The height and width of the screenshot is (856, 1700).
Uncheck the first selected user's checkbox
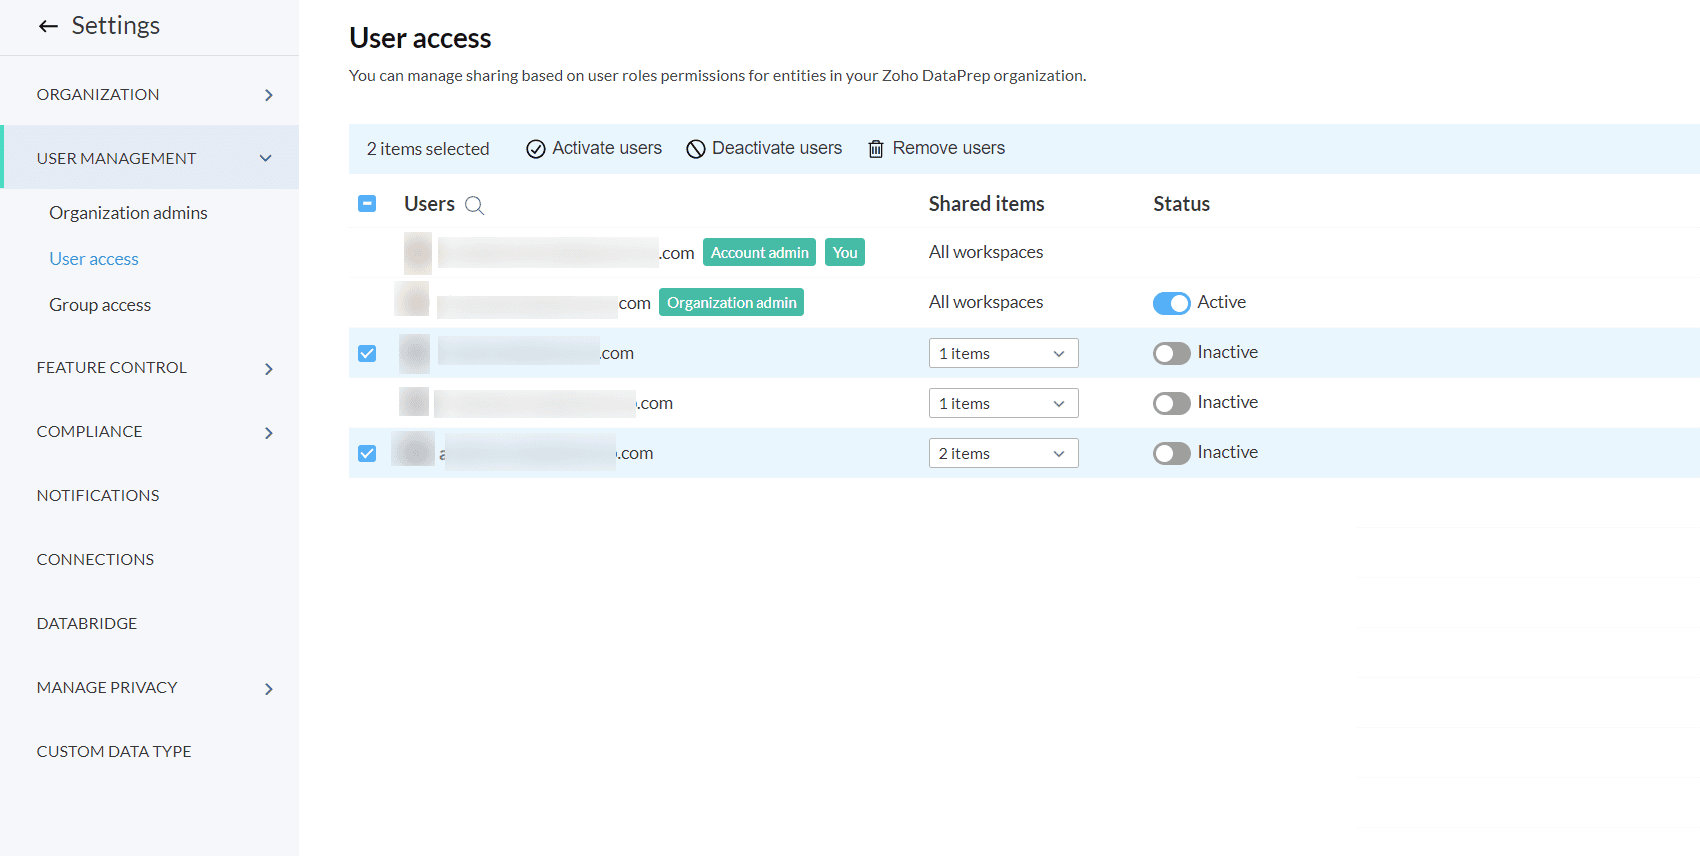tap(367, 353)
